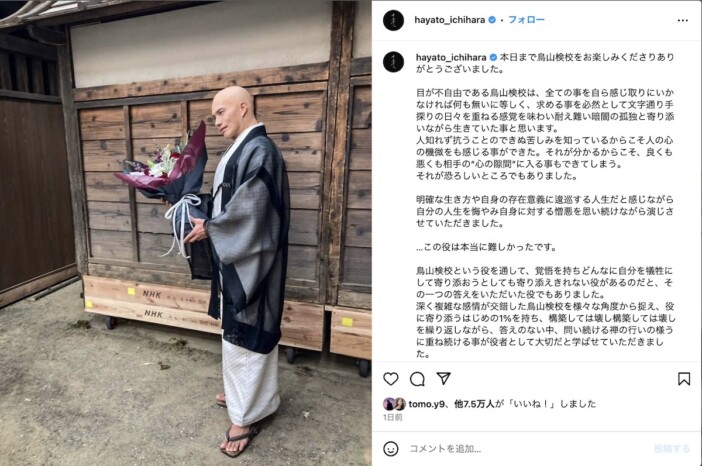Click the 1日前 timestamp link

(x=393, y=417)
